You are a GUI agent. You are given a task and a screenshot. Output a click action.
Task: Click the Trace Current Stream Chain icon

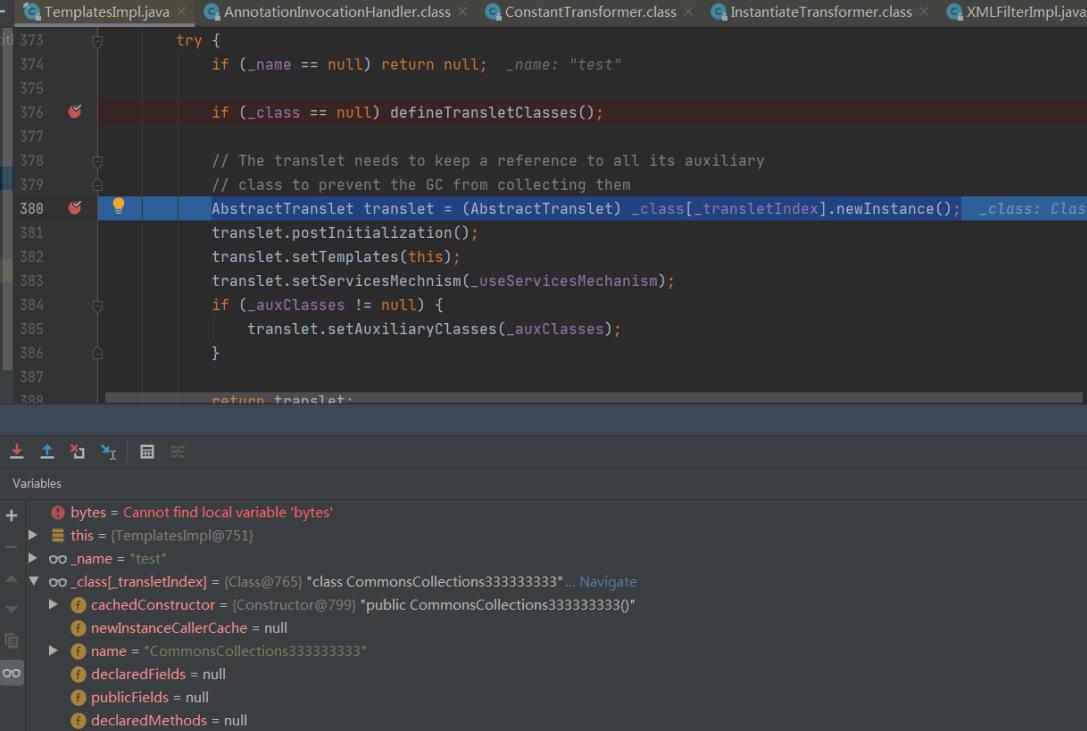tap(177, 452)
